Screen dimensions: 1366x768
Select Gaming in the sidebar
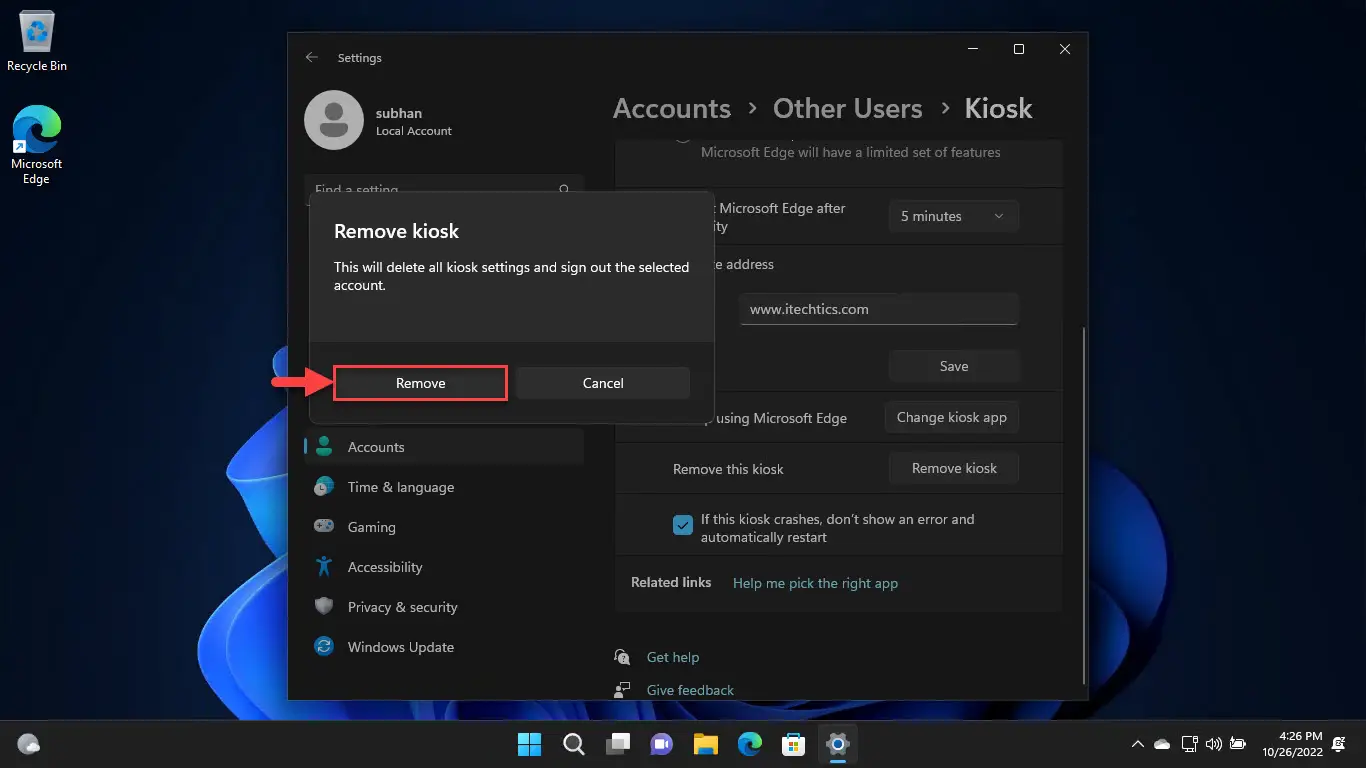pos(444,527)
